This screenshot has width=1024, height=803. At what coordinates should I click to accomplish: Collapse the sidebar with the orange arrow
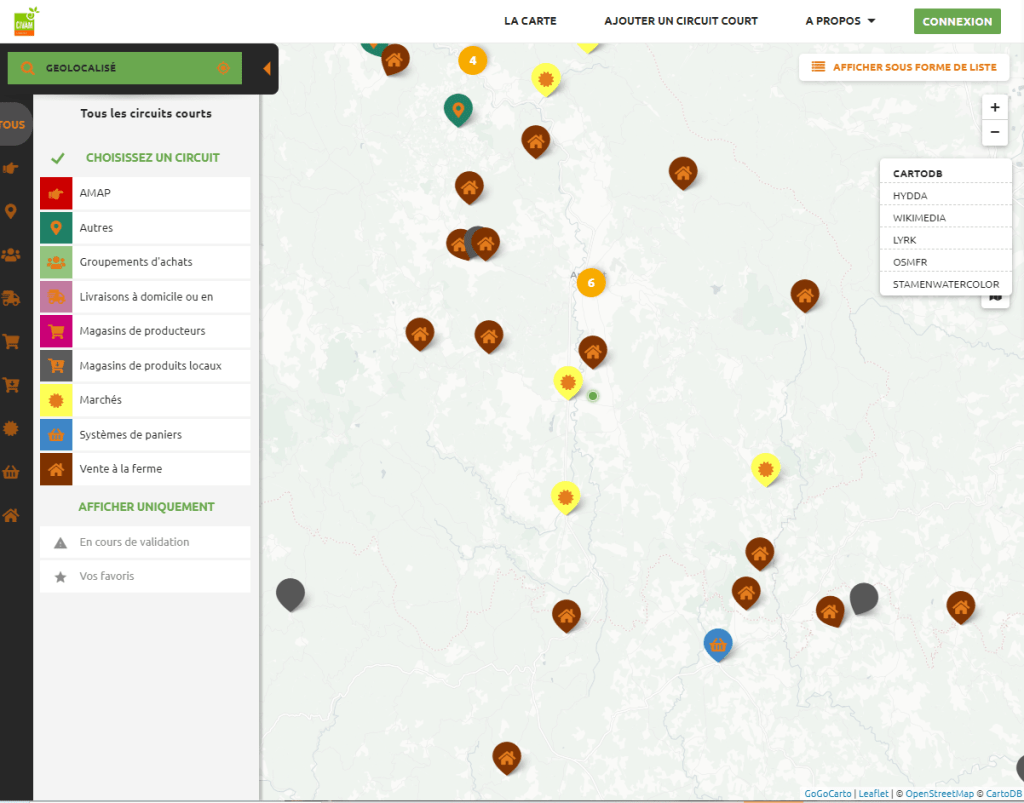pyautogui.click(x=266, y=68)
